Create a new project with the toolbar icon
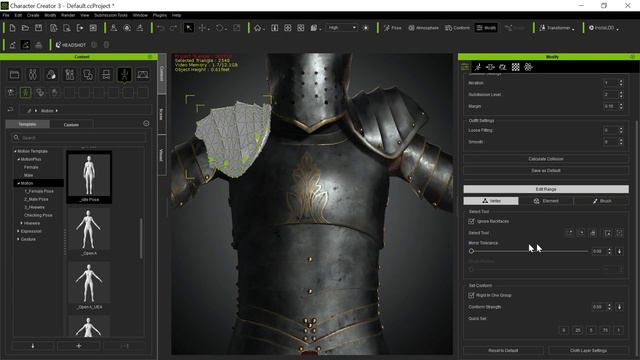Screen dimensions: 640x360 12,28
